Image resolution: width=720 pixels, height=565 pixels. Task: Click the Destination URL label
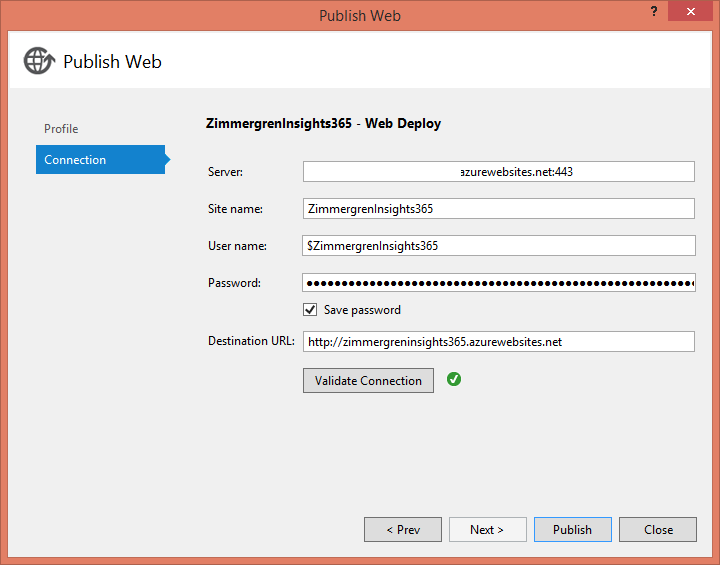point(251,341)
